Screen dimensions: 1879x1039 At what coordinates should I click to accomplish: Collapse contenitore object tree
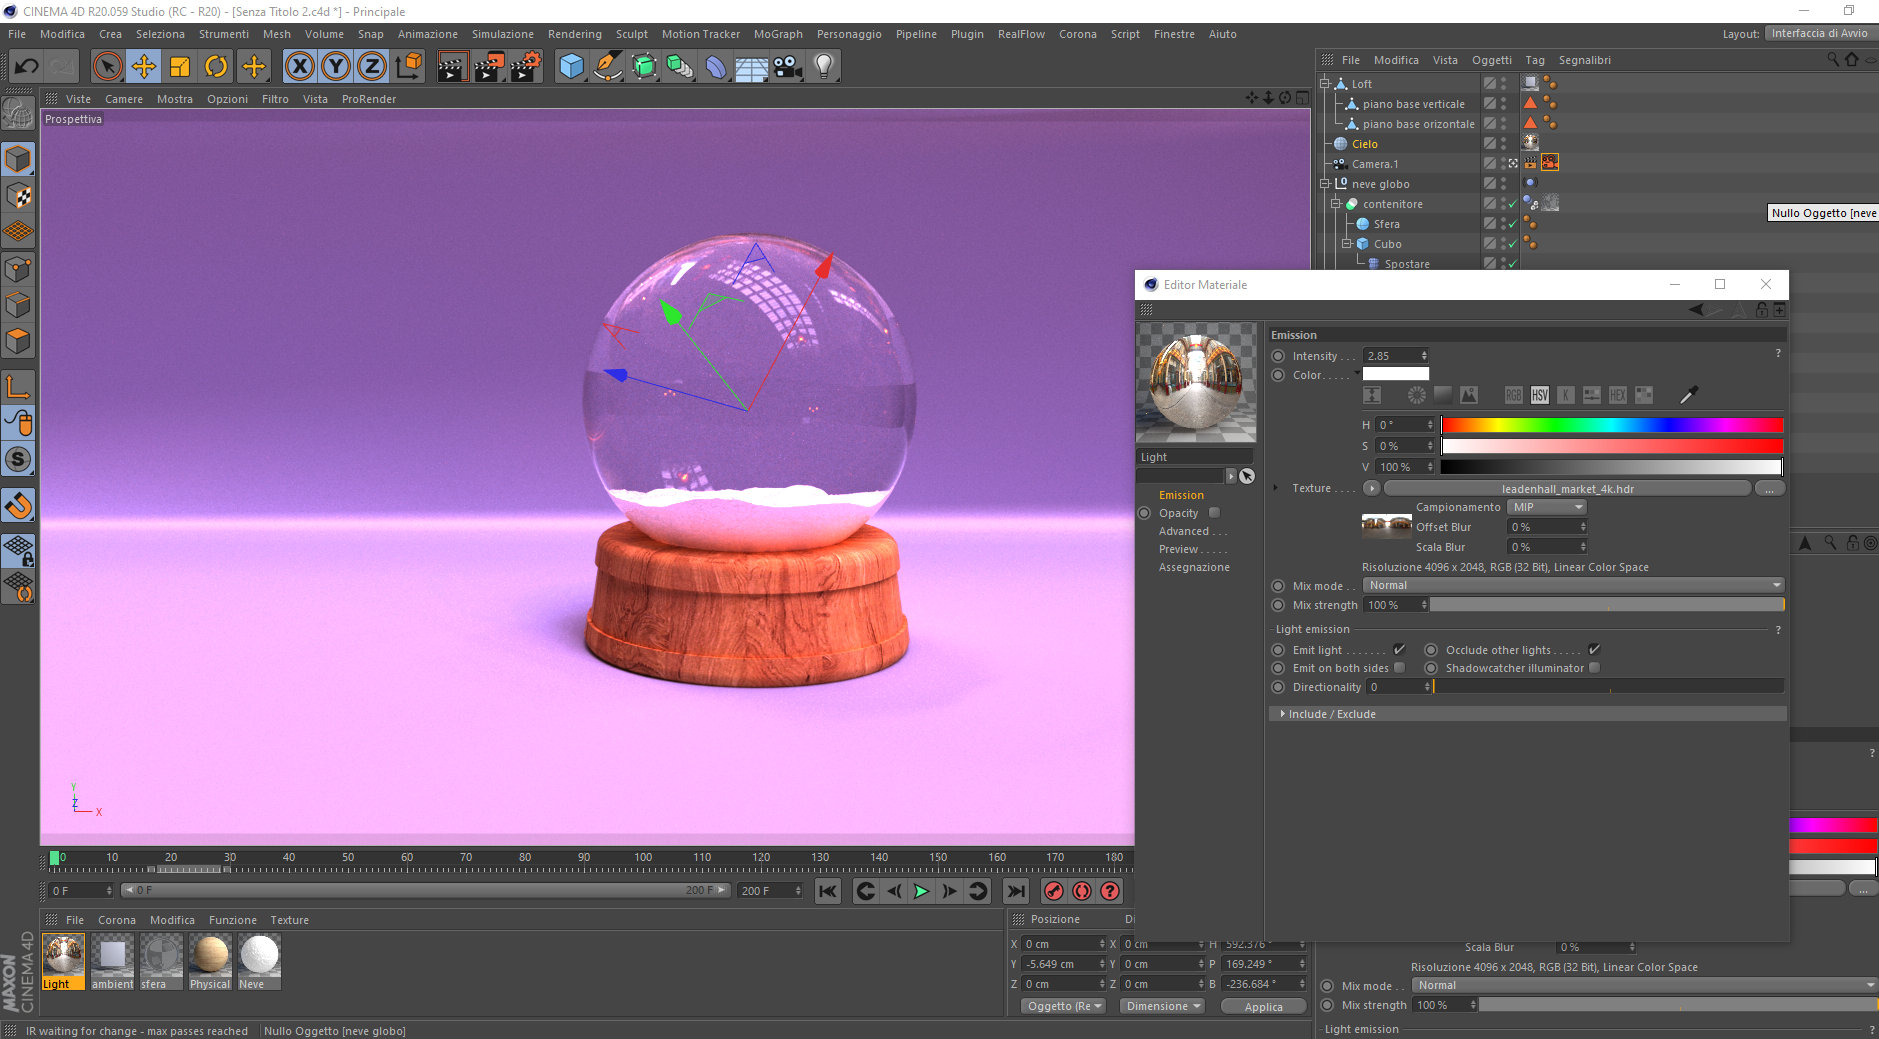1335,204
